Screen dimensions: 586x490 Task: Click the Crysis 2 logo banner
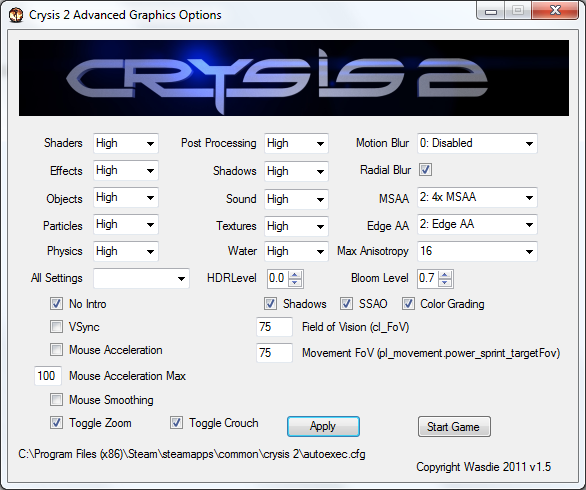click(294, 78)
